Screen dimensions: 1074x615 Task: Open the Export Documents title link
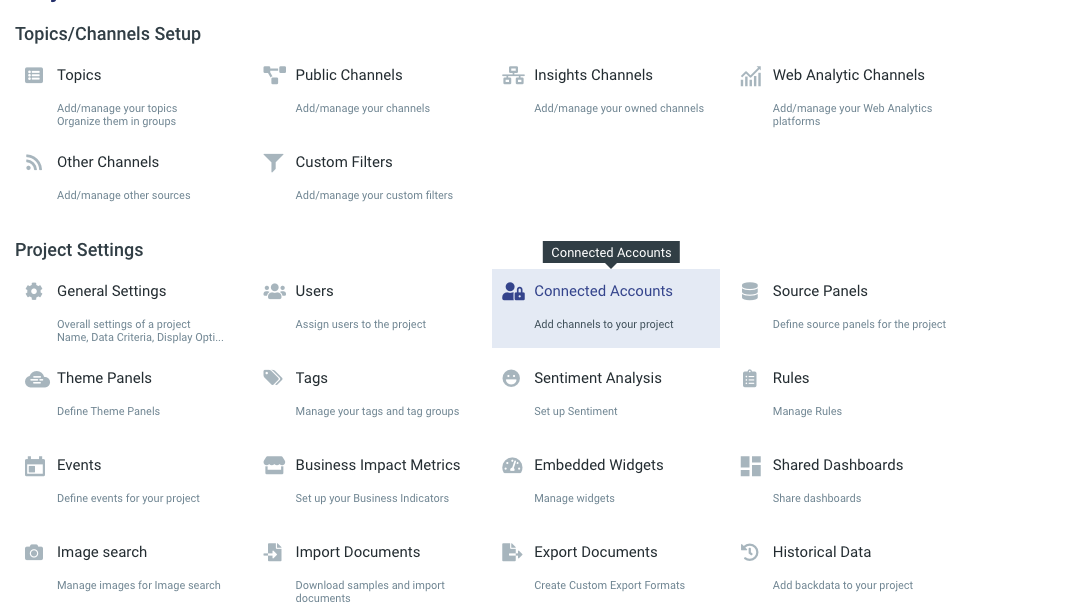[x=596, y=552]
